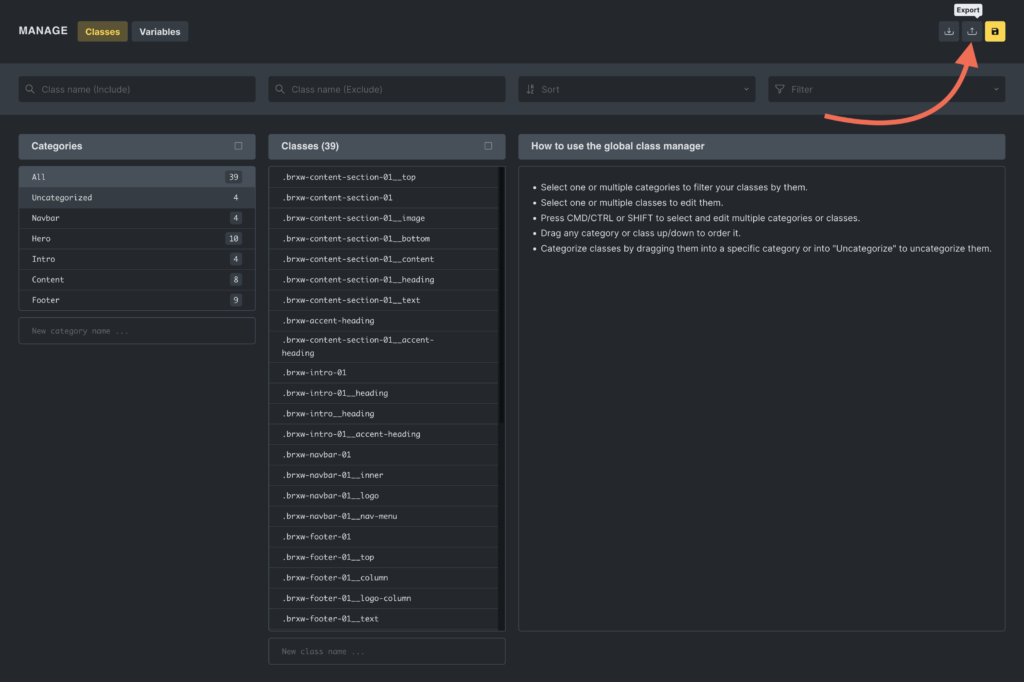Select the Classes tab
The image size is (1024, 682).
(x=102, y=32)
